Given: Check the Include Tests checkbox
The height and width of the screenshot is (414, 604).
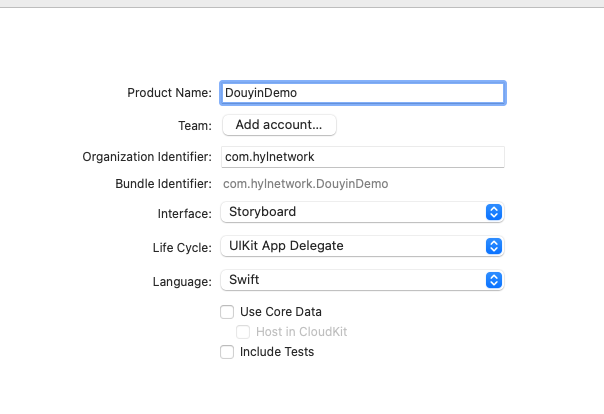Looking at the screenshot, I should pos(227,352).
